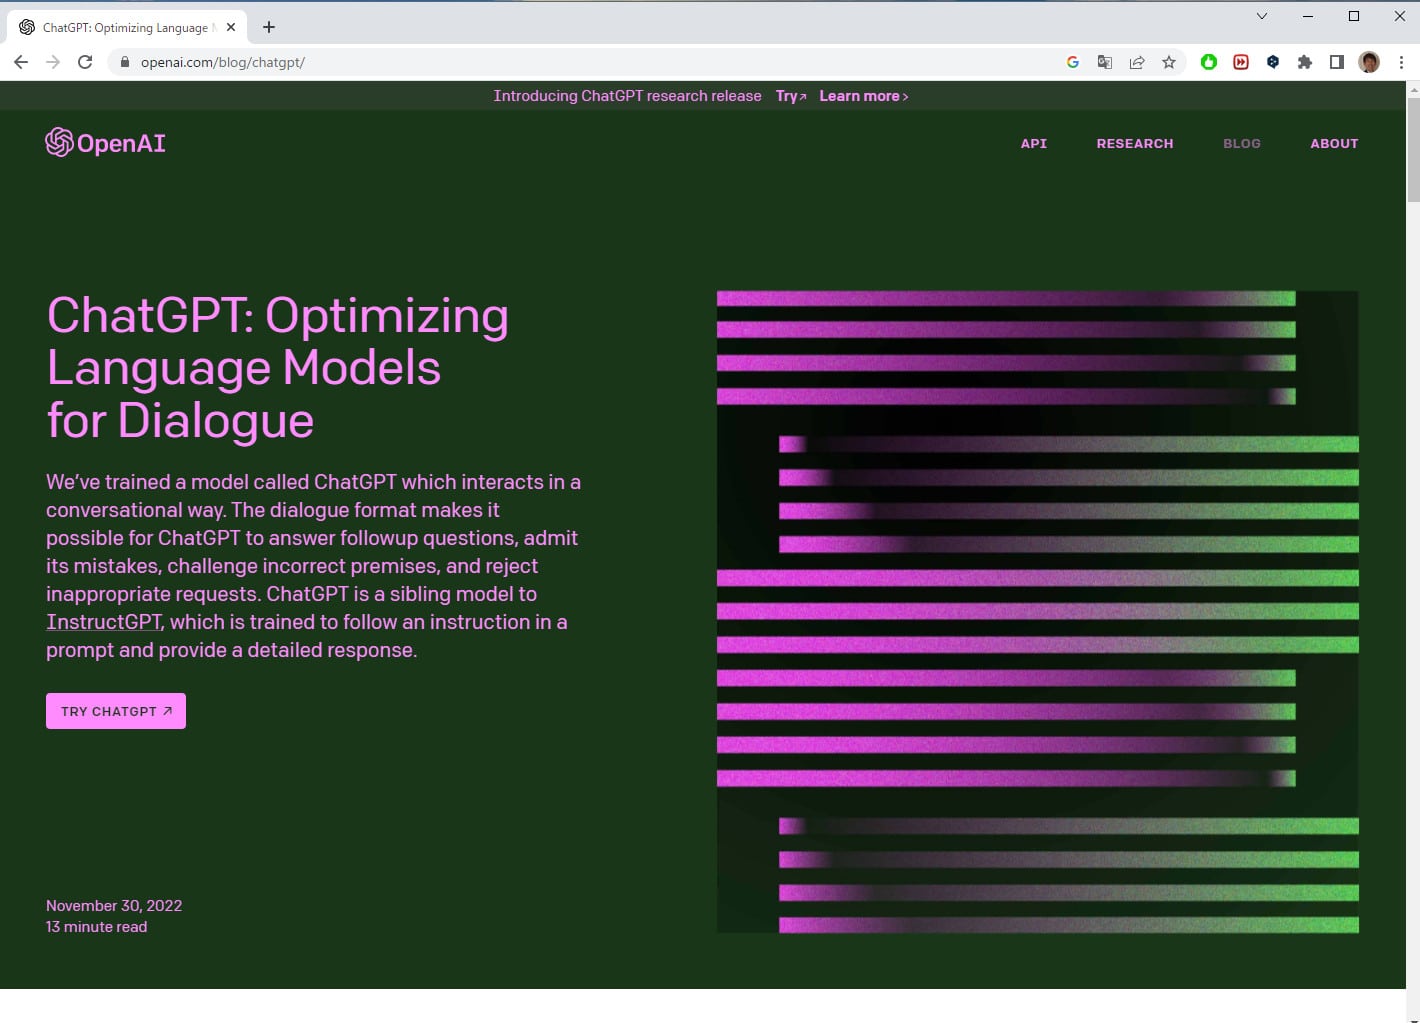This screenshot has height=1023, width=1420.
Task: Toggle the browser side panel icon
Action: coord(1337,62)
